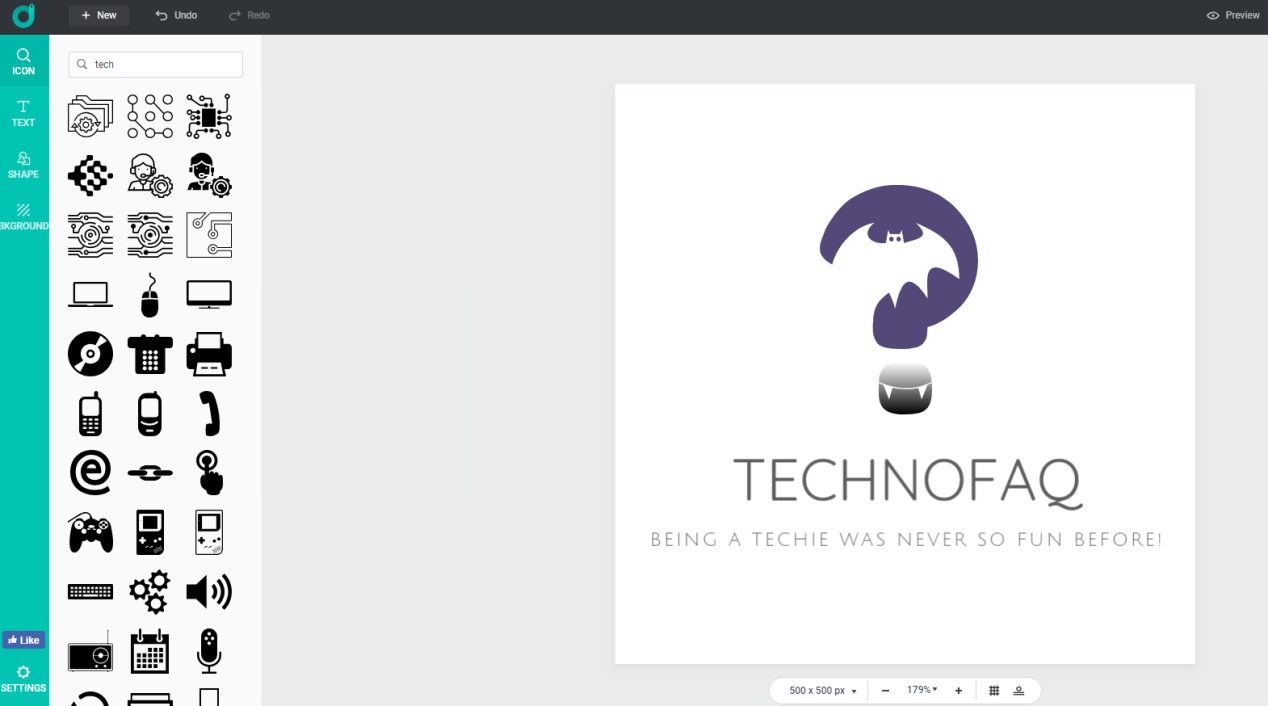Choose the microphone icon
Image resolution: width=1268 pixels, height=706 pixels.
(209, 651)
